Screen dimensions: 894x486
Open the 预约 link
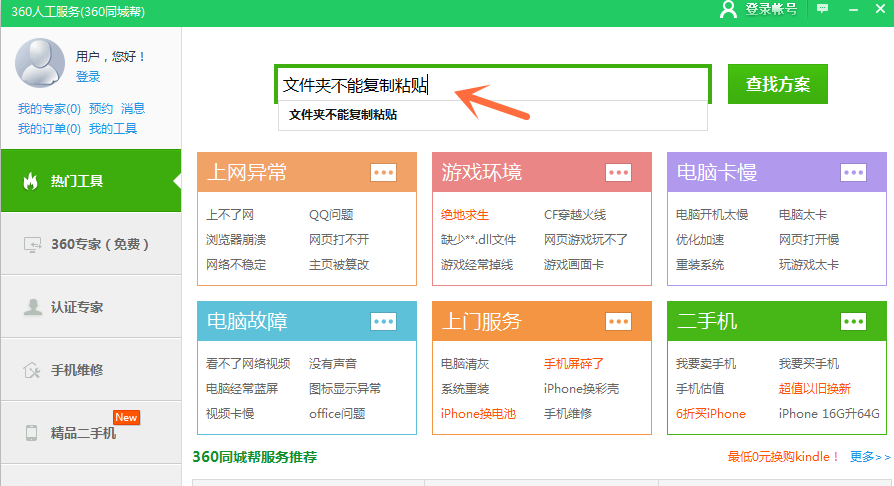tap(101, 108)
